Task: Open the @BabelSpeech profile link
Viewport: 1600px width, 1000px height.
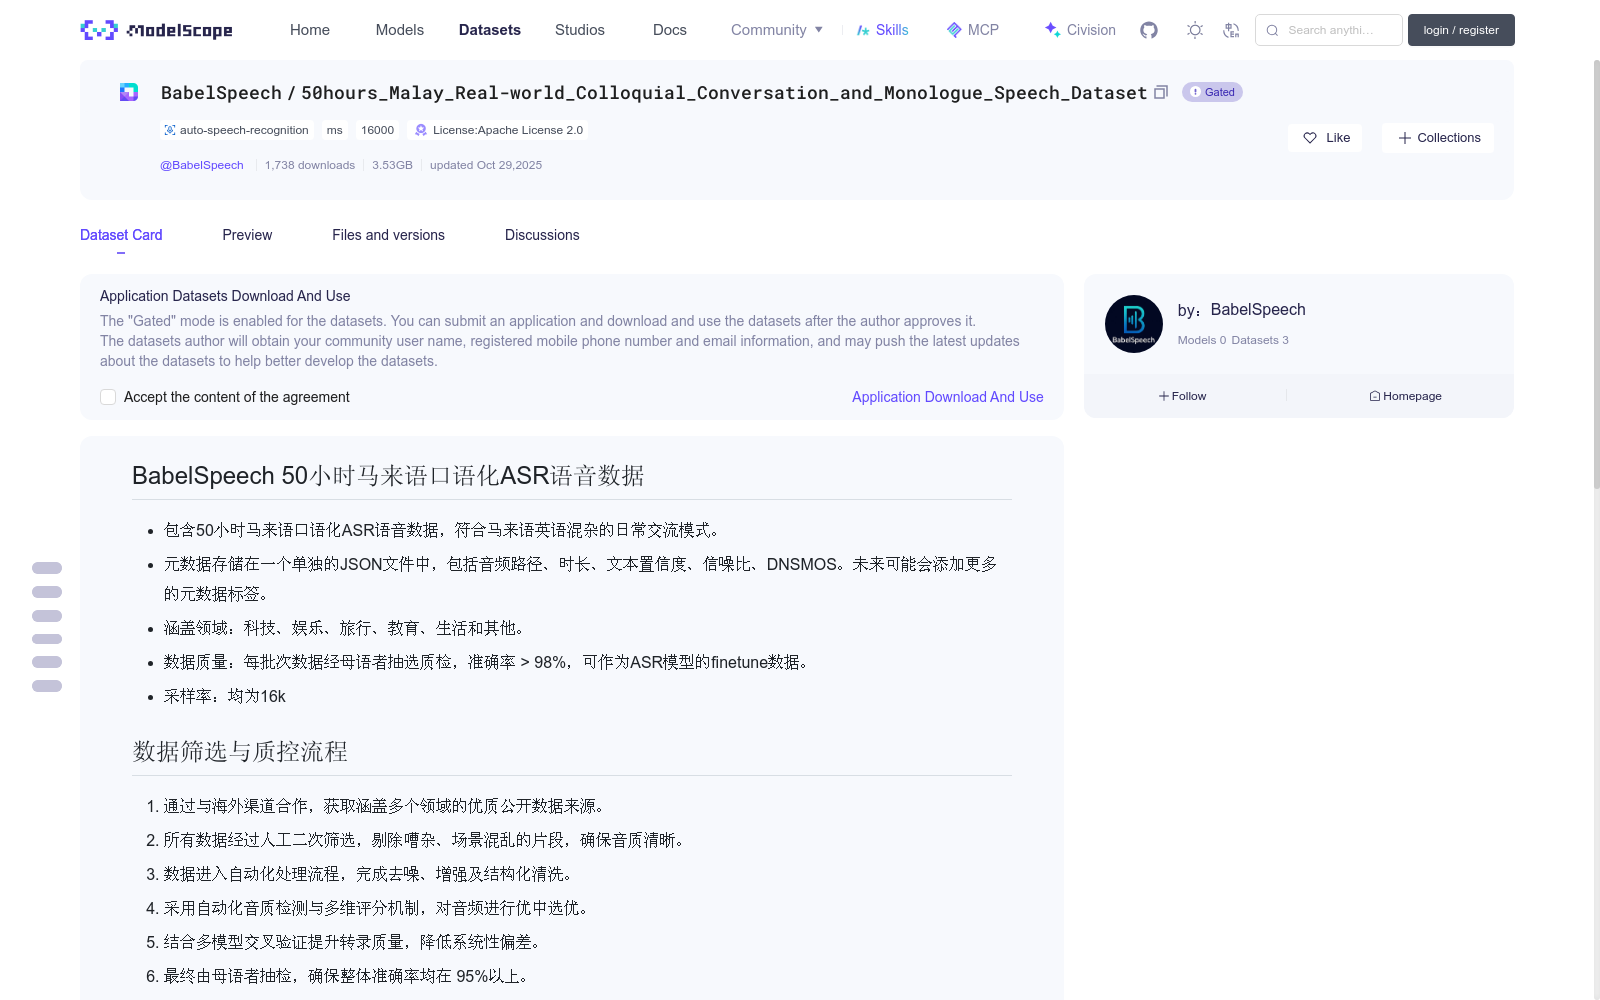Action: click(202, 165)
